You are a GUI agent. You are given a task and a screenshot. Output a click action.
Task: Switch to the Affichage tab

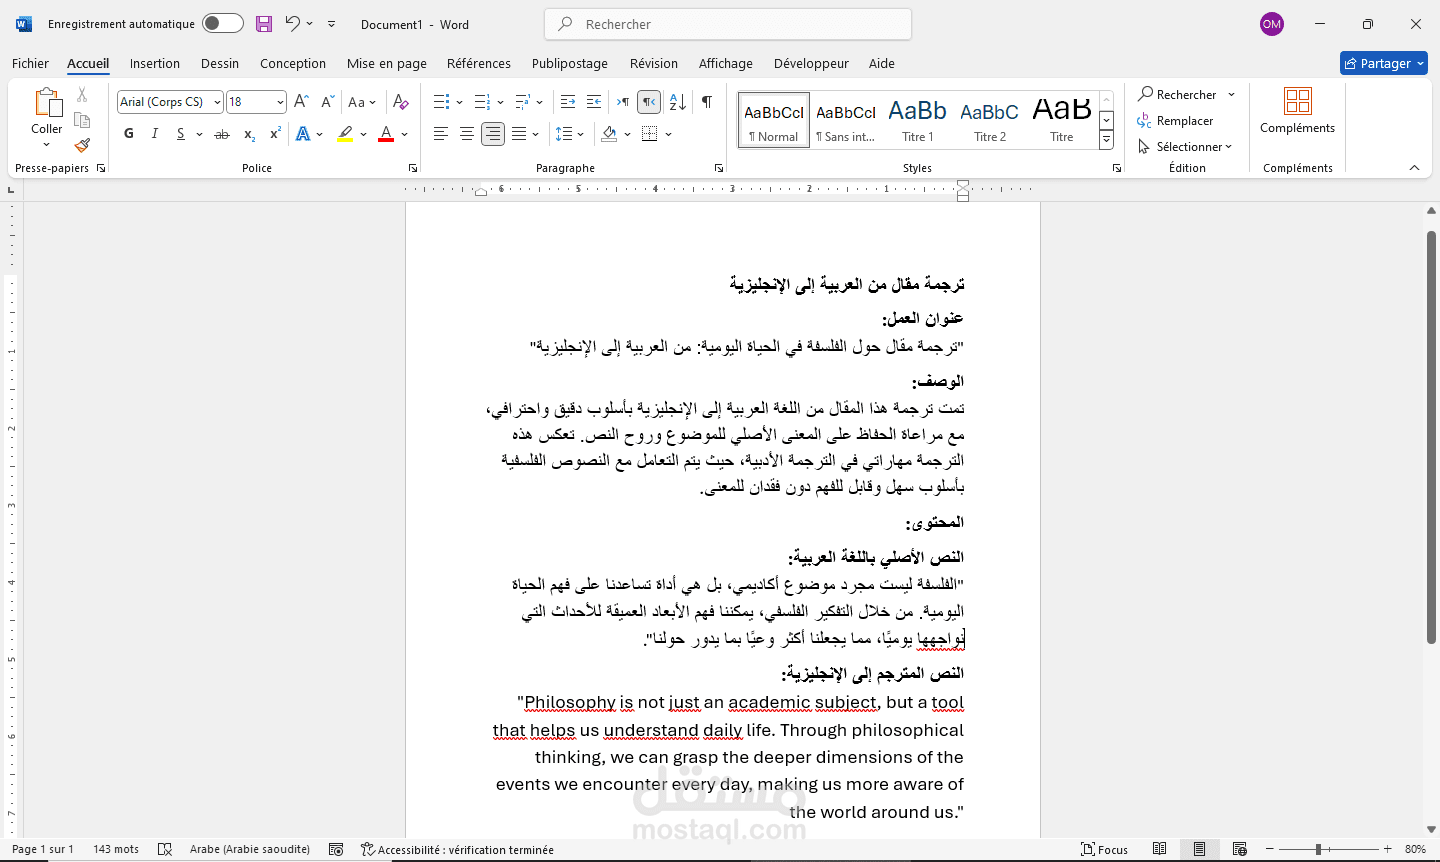[x=726, y=63]
